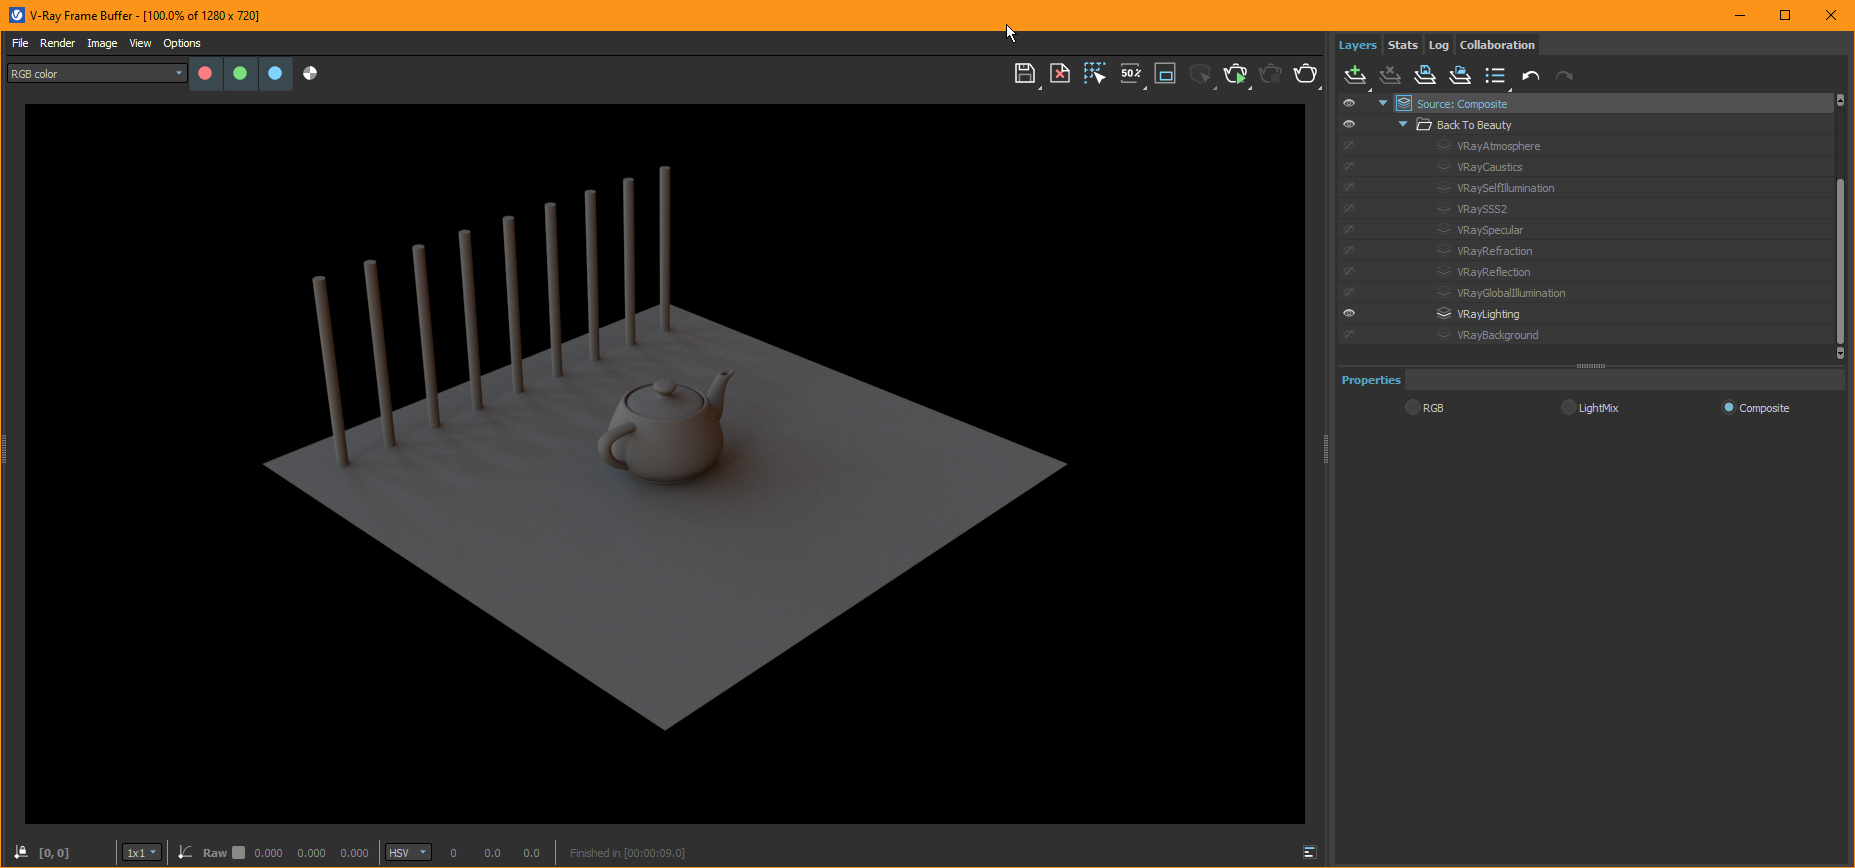Viewport: 1855px width, 868px height.
Task: Click the Clear image icon
Action: pyautogui.click(x=1060, y=73)
